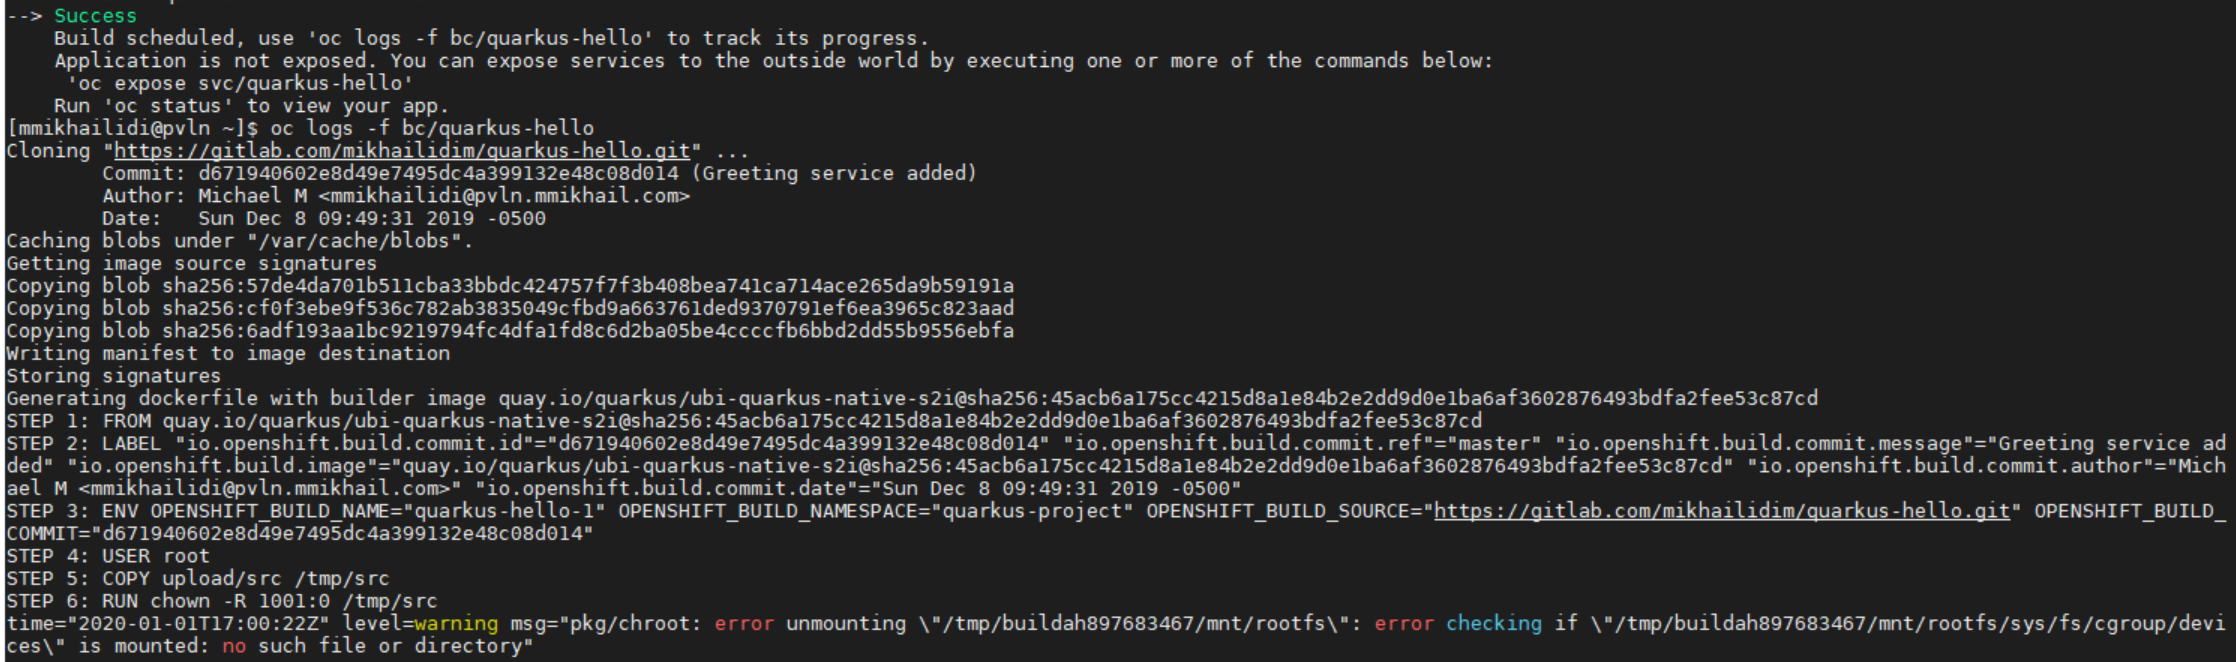Click the commit hash on the Commit line
This screenshot has height=662, width=2236.
pos(438,174)
